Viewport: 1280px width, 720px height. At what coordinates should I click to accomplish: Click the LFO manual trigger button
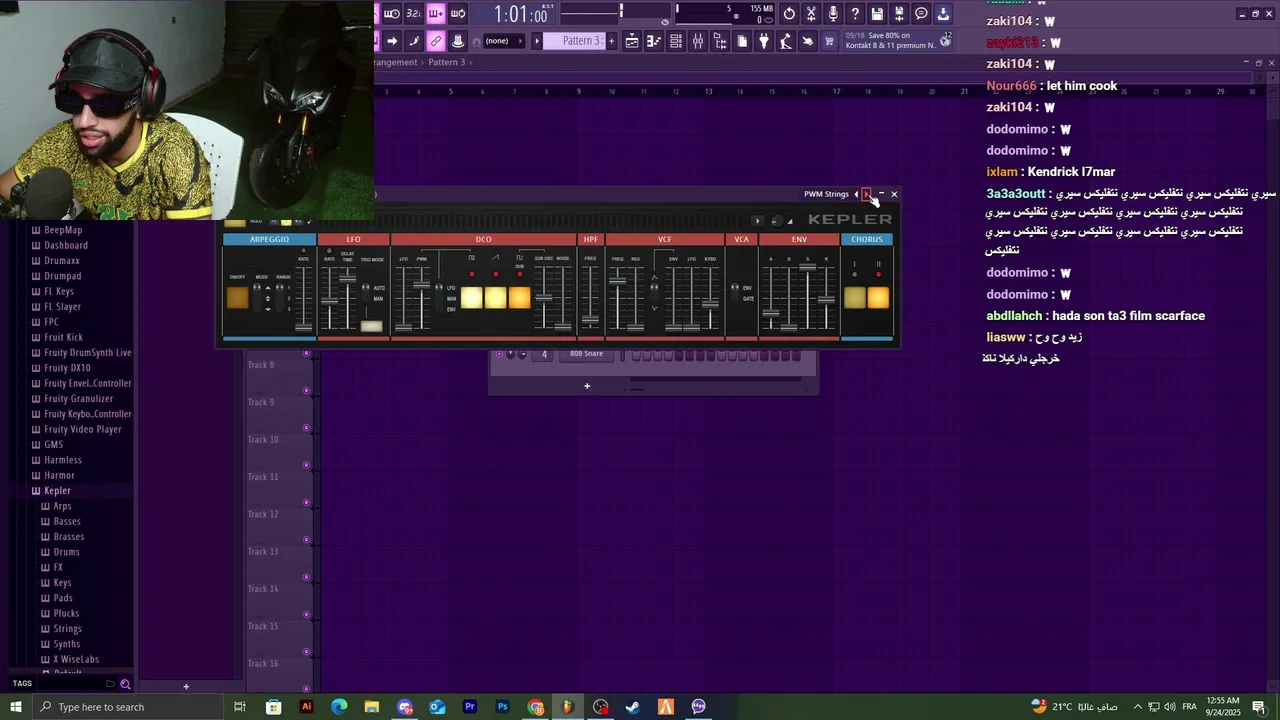pyautogui.click(x=371, y=326)
